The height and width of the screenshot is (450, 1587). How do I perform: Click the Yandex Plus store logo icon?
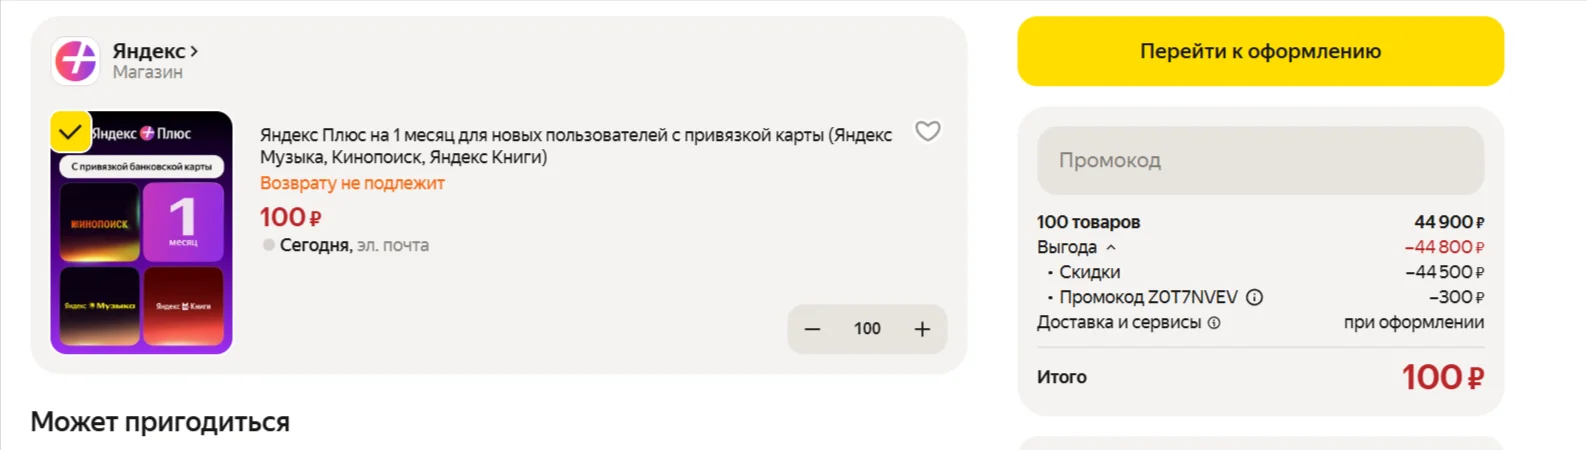tap(75, 61)
